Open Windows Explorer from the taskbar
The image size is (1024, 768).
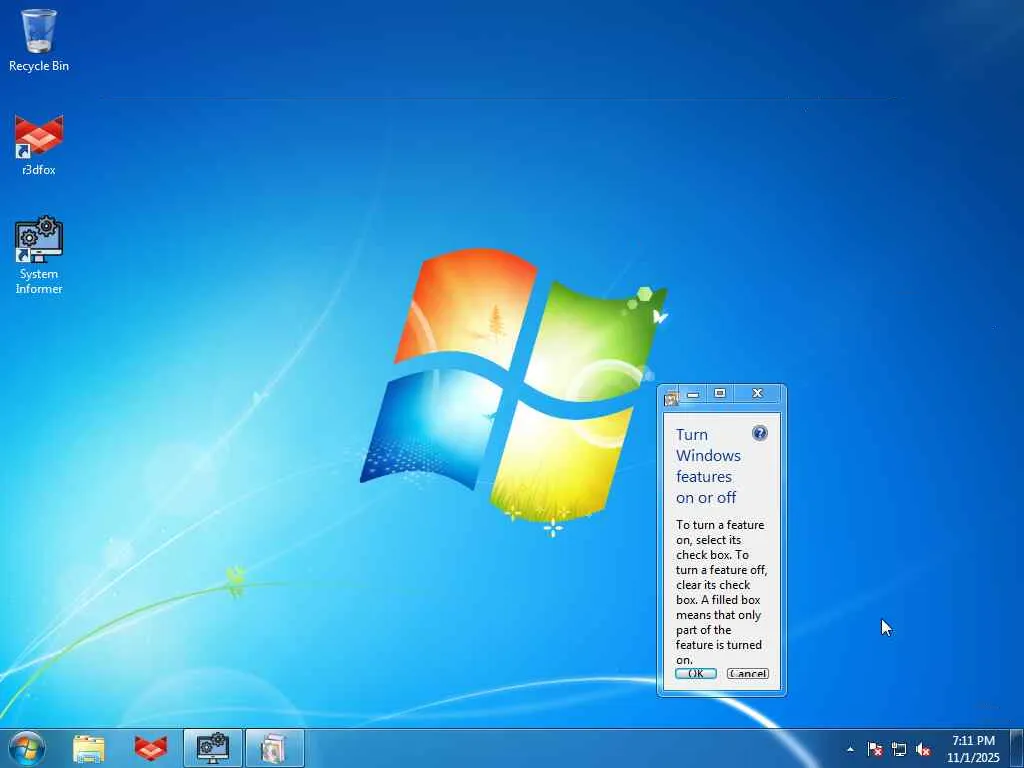89,748
